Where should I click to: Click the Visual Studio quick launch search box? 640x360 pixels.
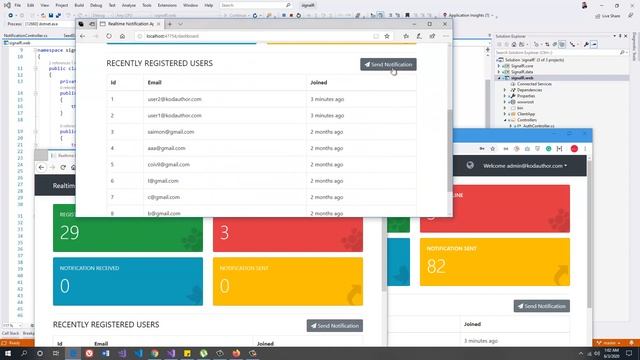pos(256,5)
